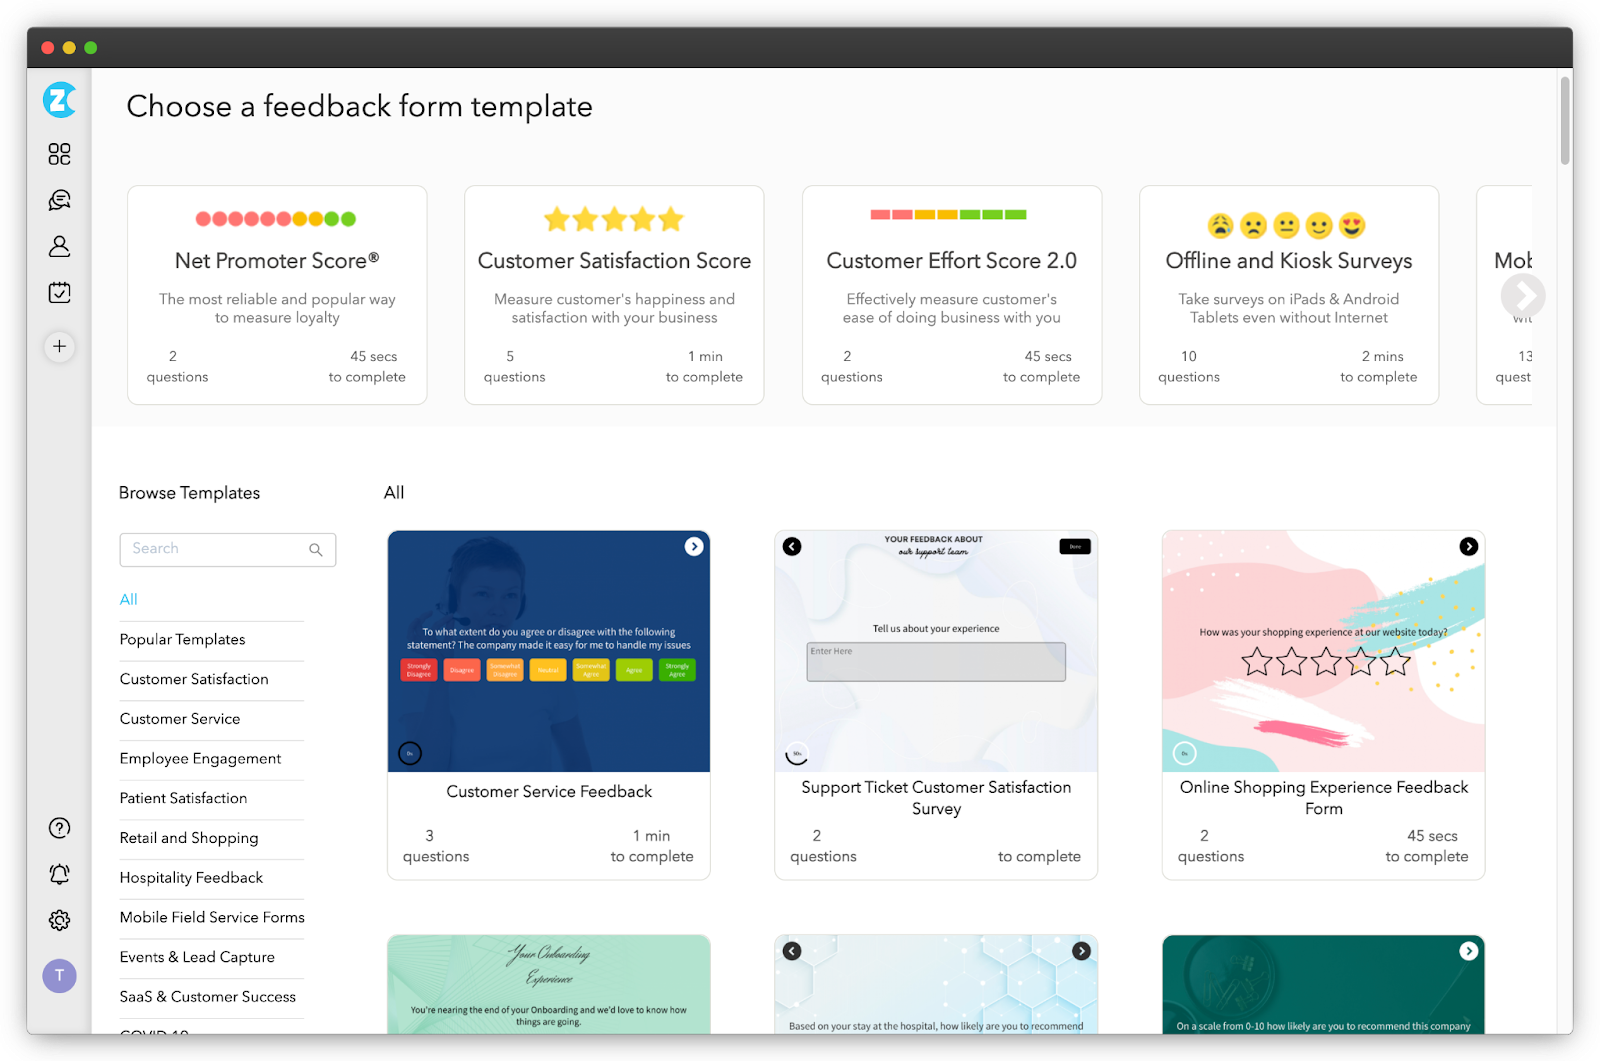Choose the Customer Satisfaction Score template card
Viewport: 1600px width, 1061px height.
(614, 295)
